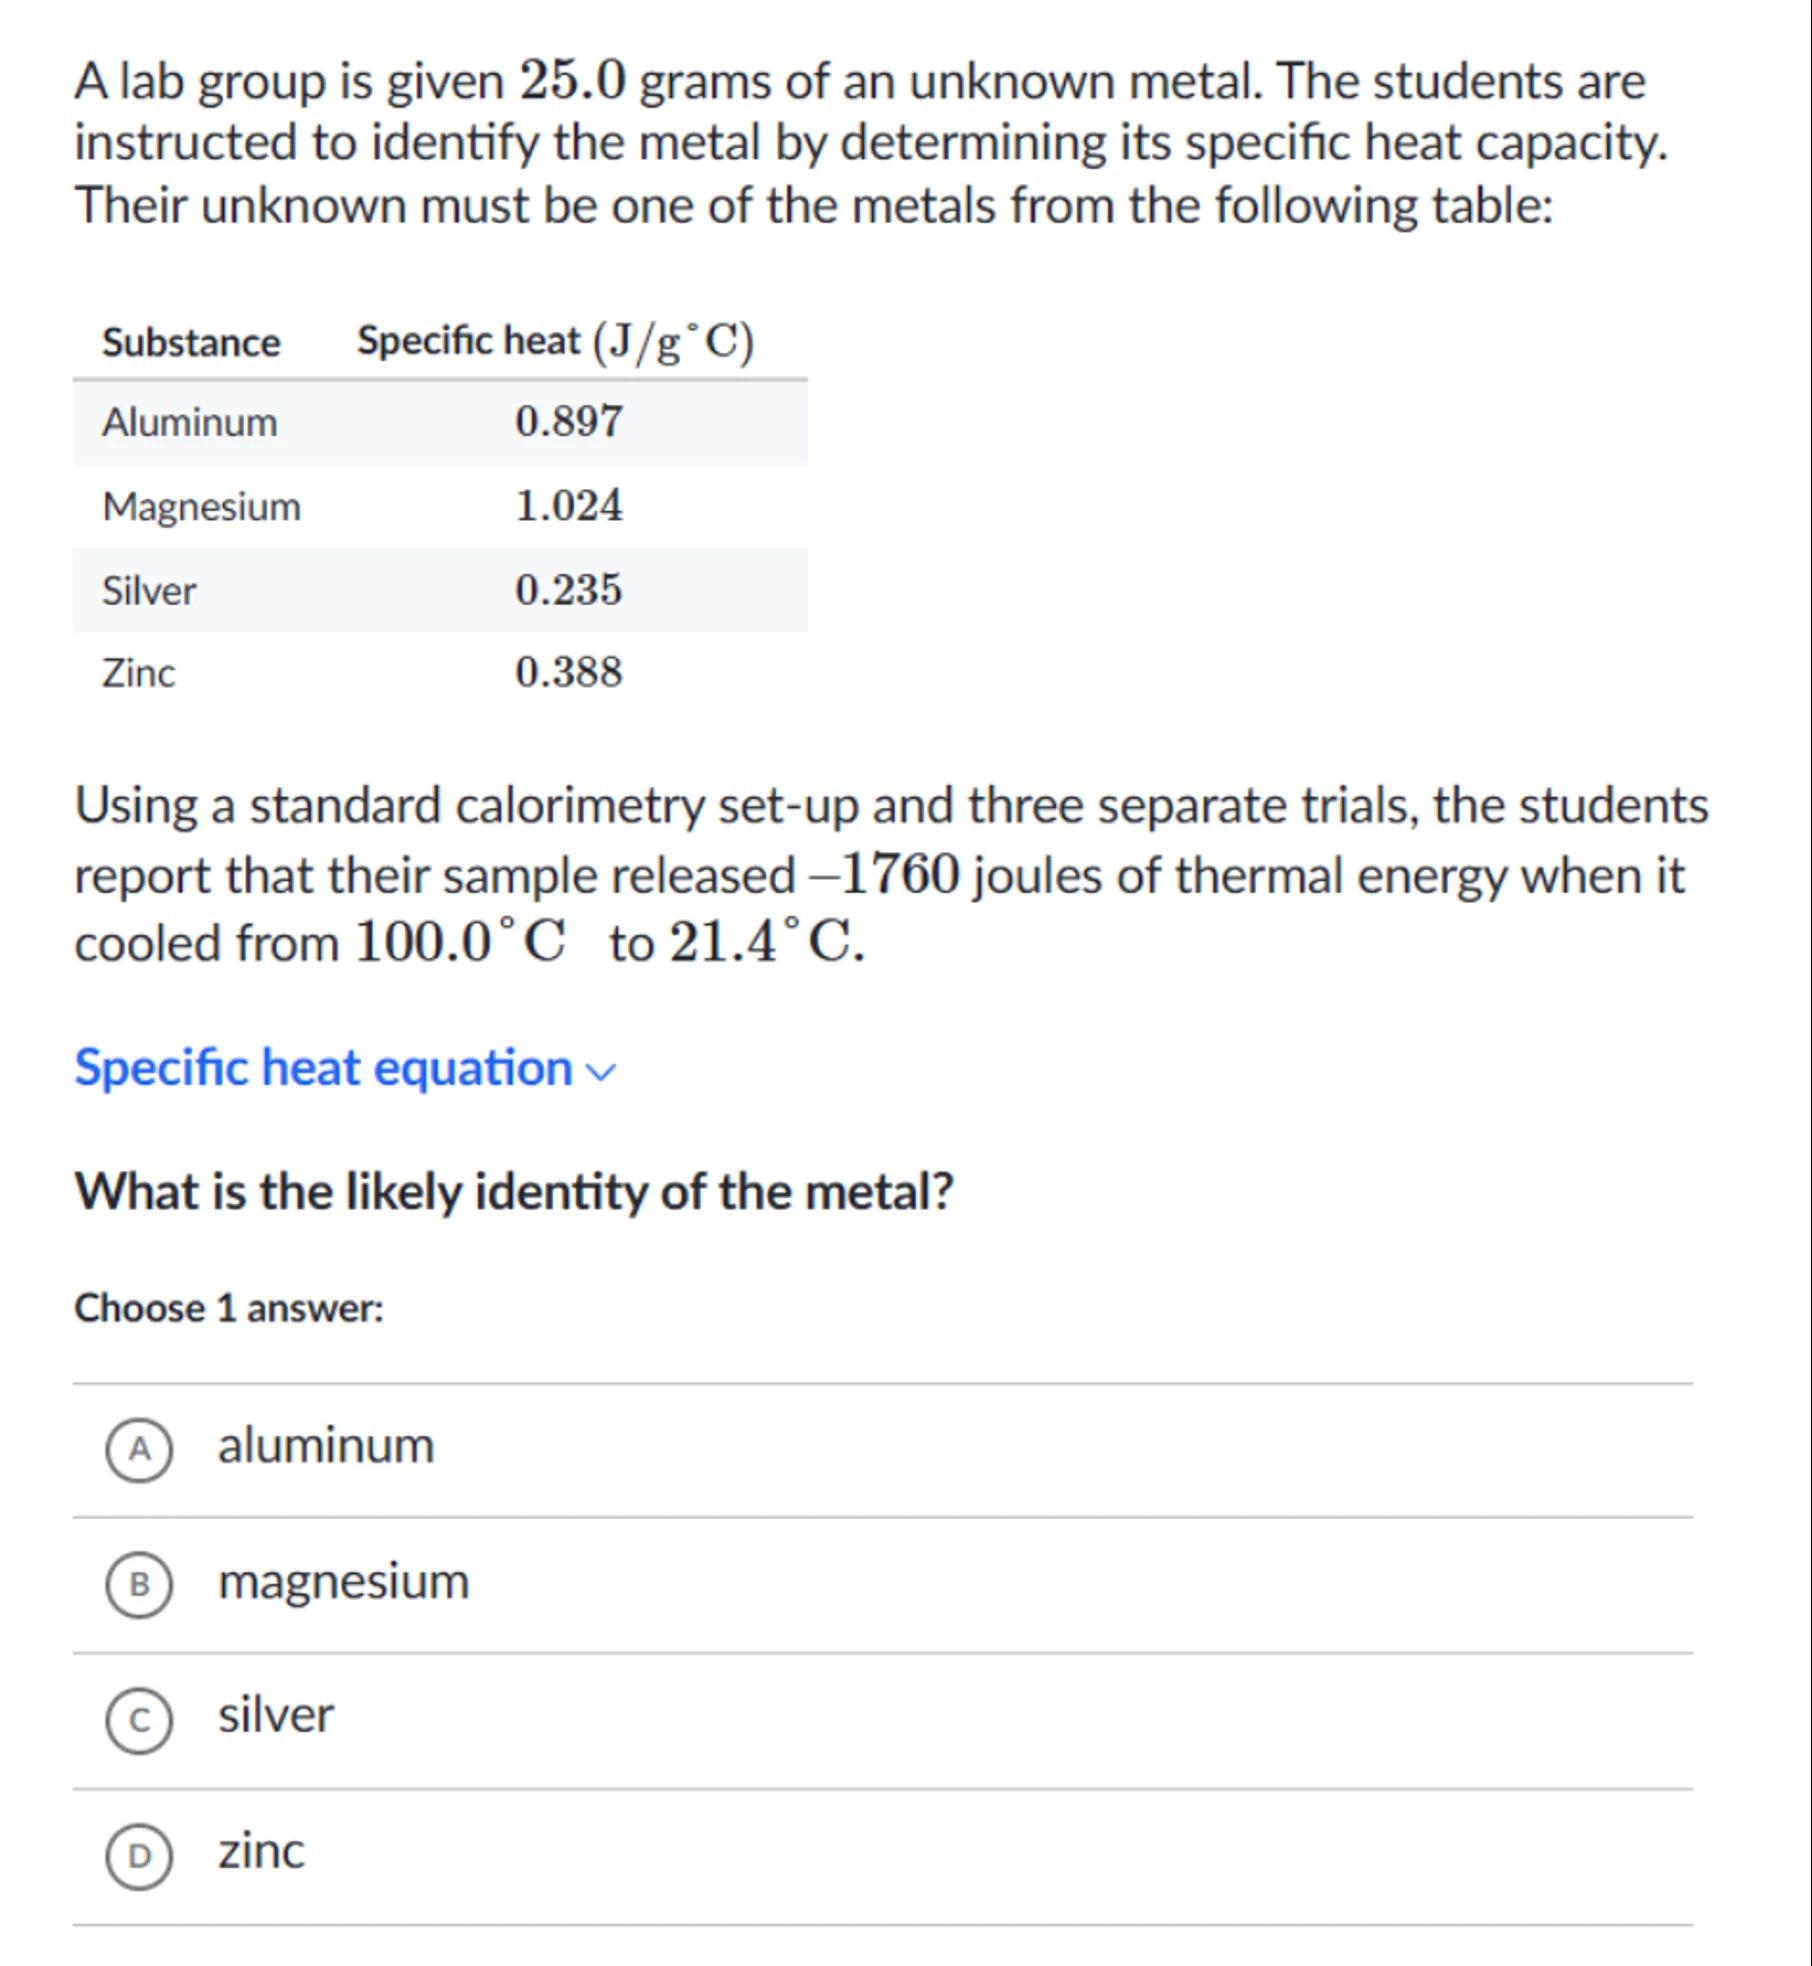The image size is (1812, 1966).
Task: Click the 'silver' answer label
Action: coord(276,1716)
